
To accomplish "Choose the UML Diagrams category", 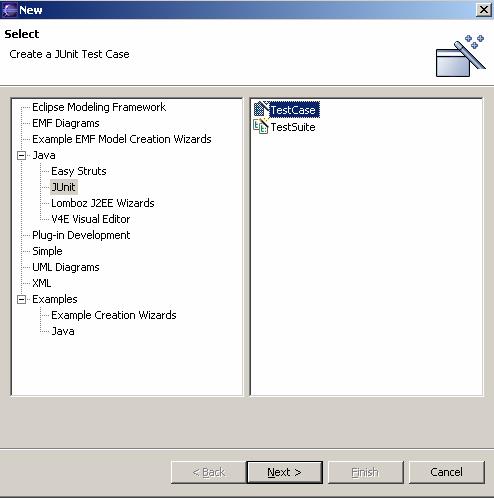I will pos(66,267).
